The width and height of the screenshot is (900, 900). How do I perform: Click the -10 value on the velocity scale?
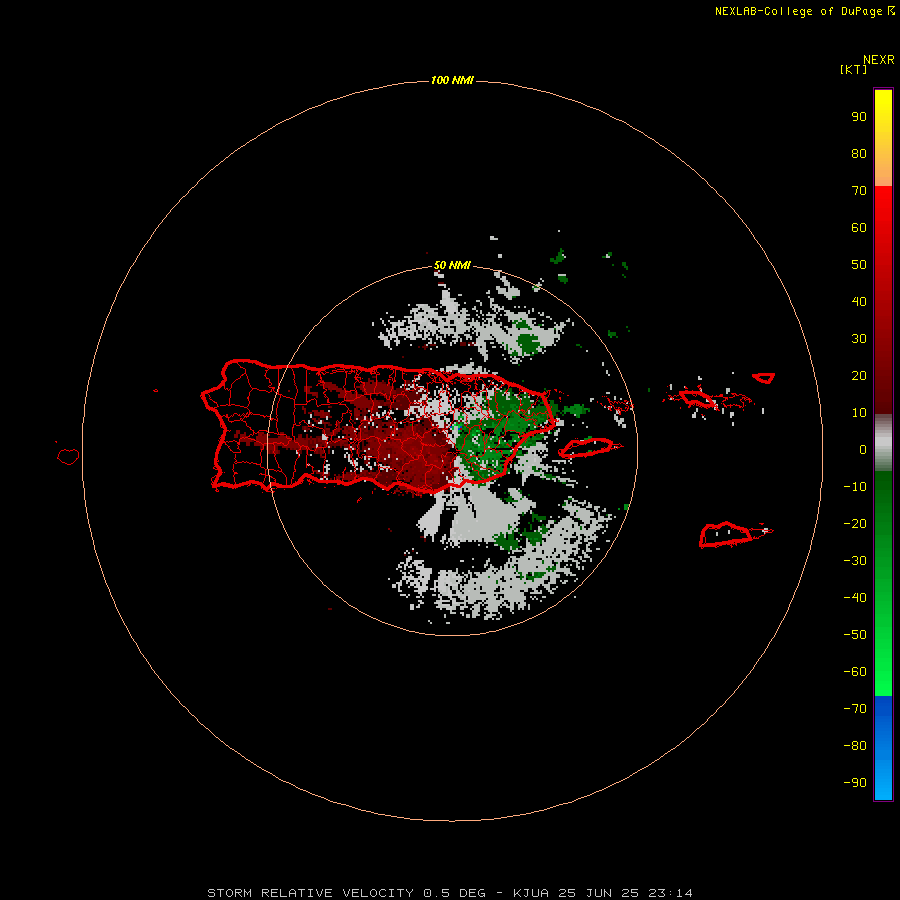(x=855, y=487)
